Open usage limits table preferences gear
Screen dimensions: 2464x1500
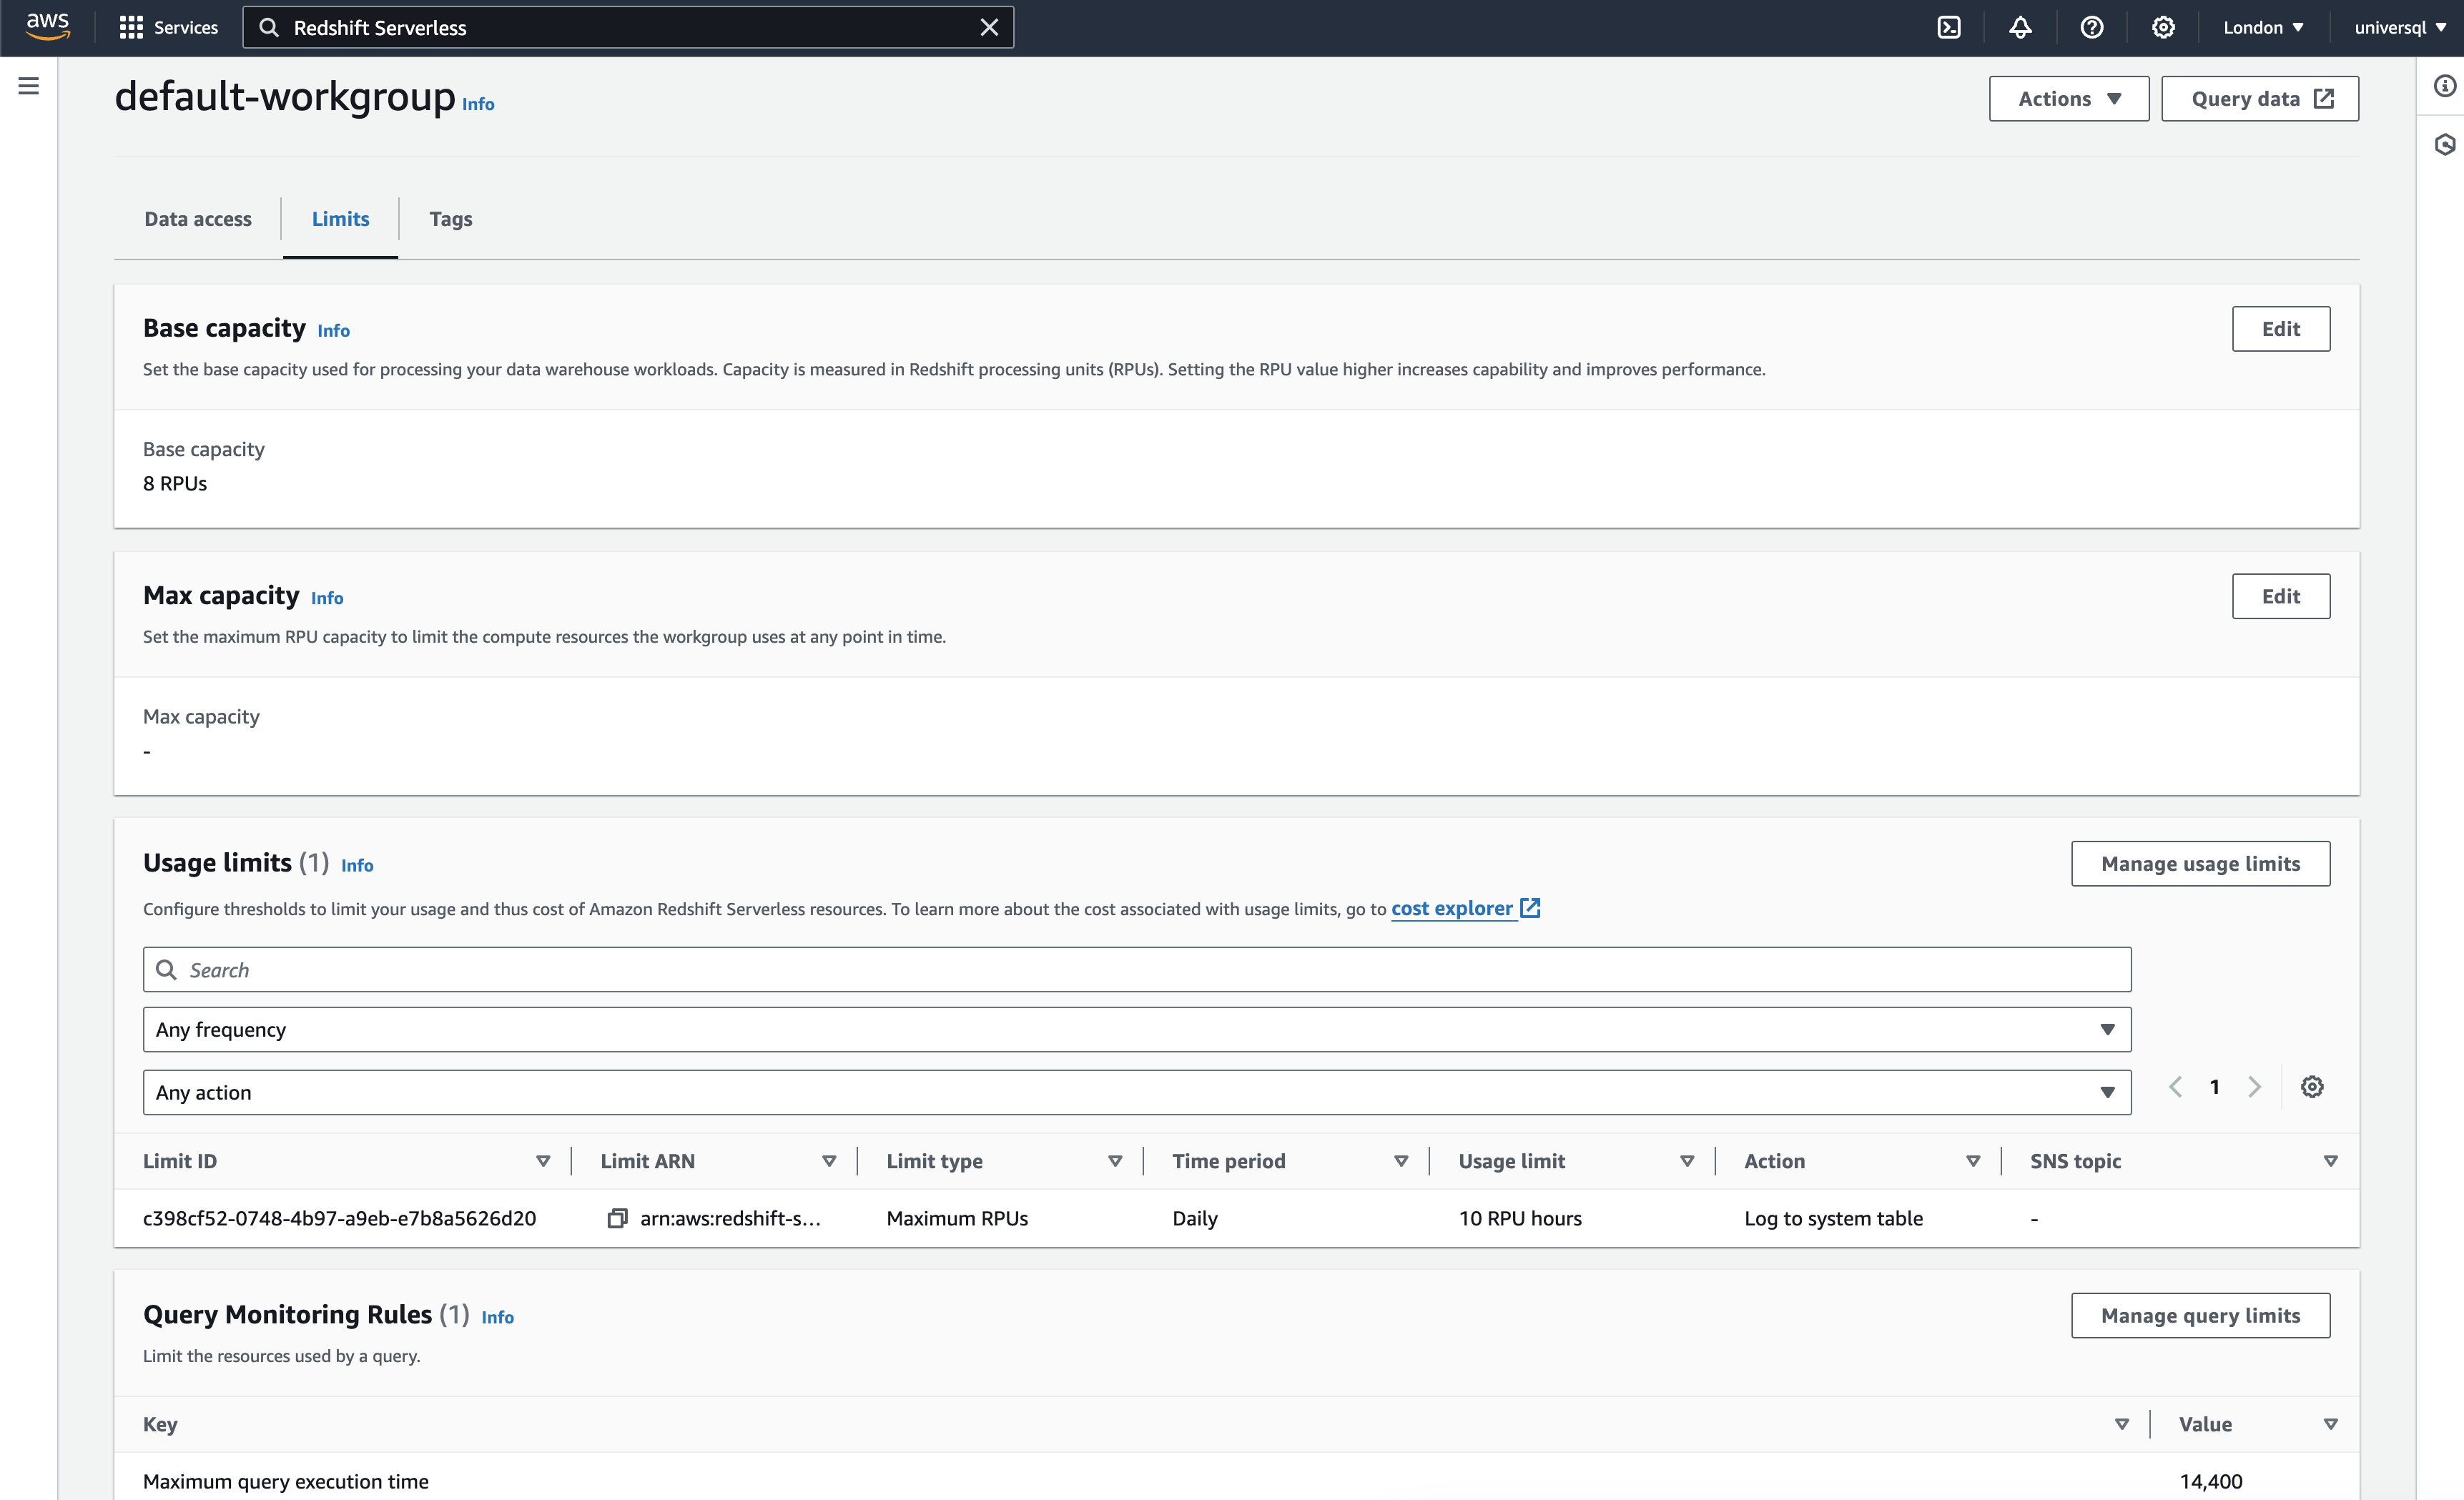(2311, 1087)
